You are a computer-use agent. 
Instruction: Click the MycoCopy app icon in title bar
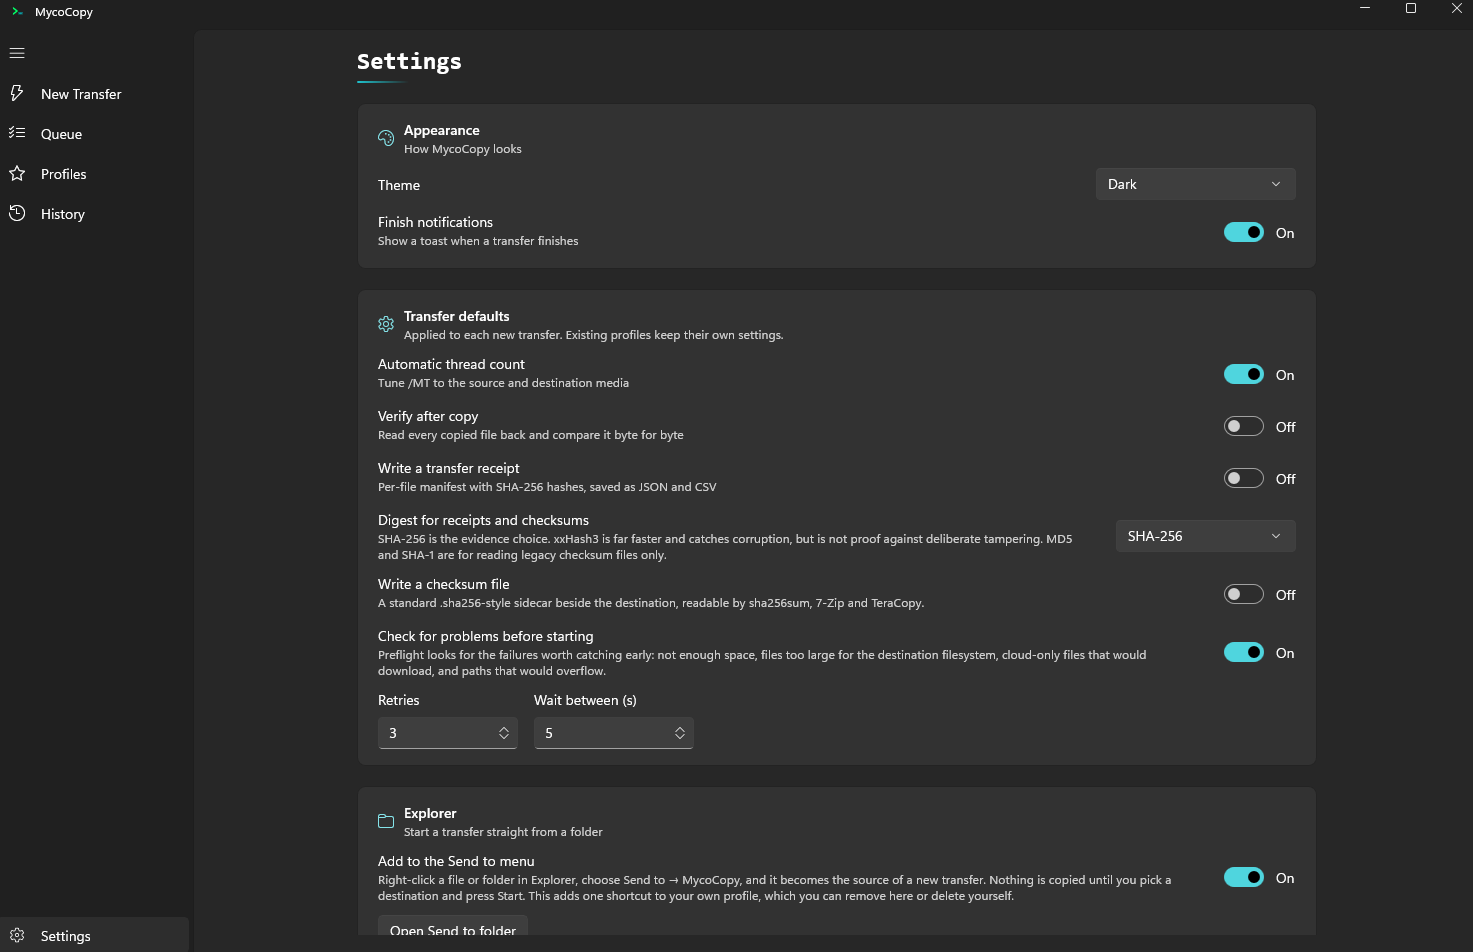pos(17,12)
